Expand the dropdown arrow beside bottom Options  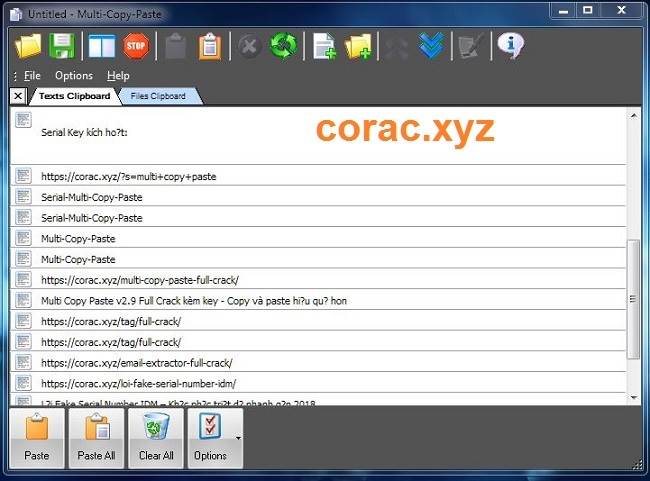pyautogui.click(x=238, y=438)
